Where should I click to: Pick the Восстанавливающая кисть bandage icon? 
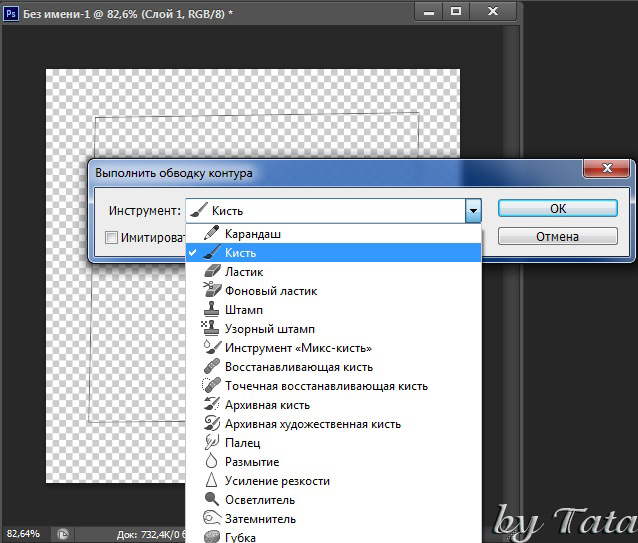click(212, 366)
